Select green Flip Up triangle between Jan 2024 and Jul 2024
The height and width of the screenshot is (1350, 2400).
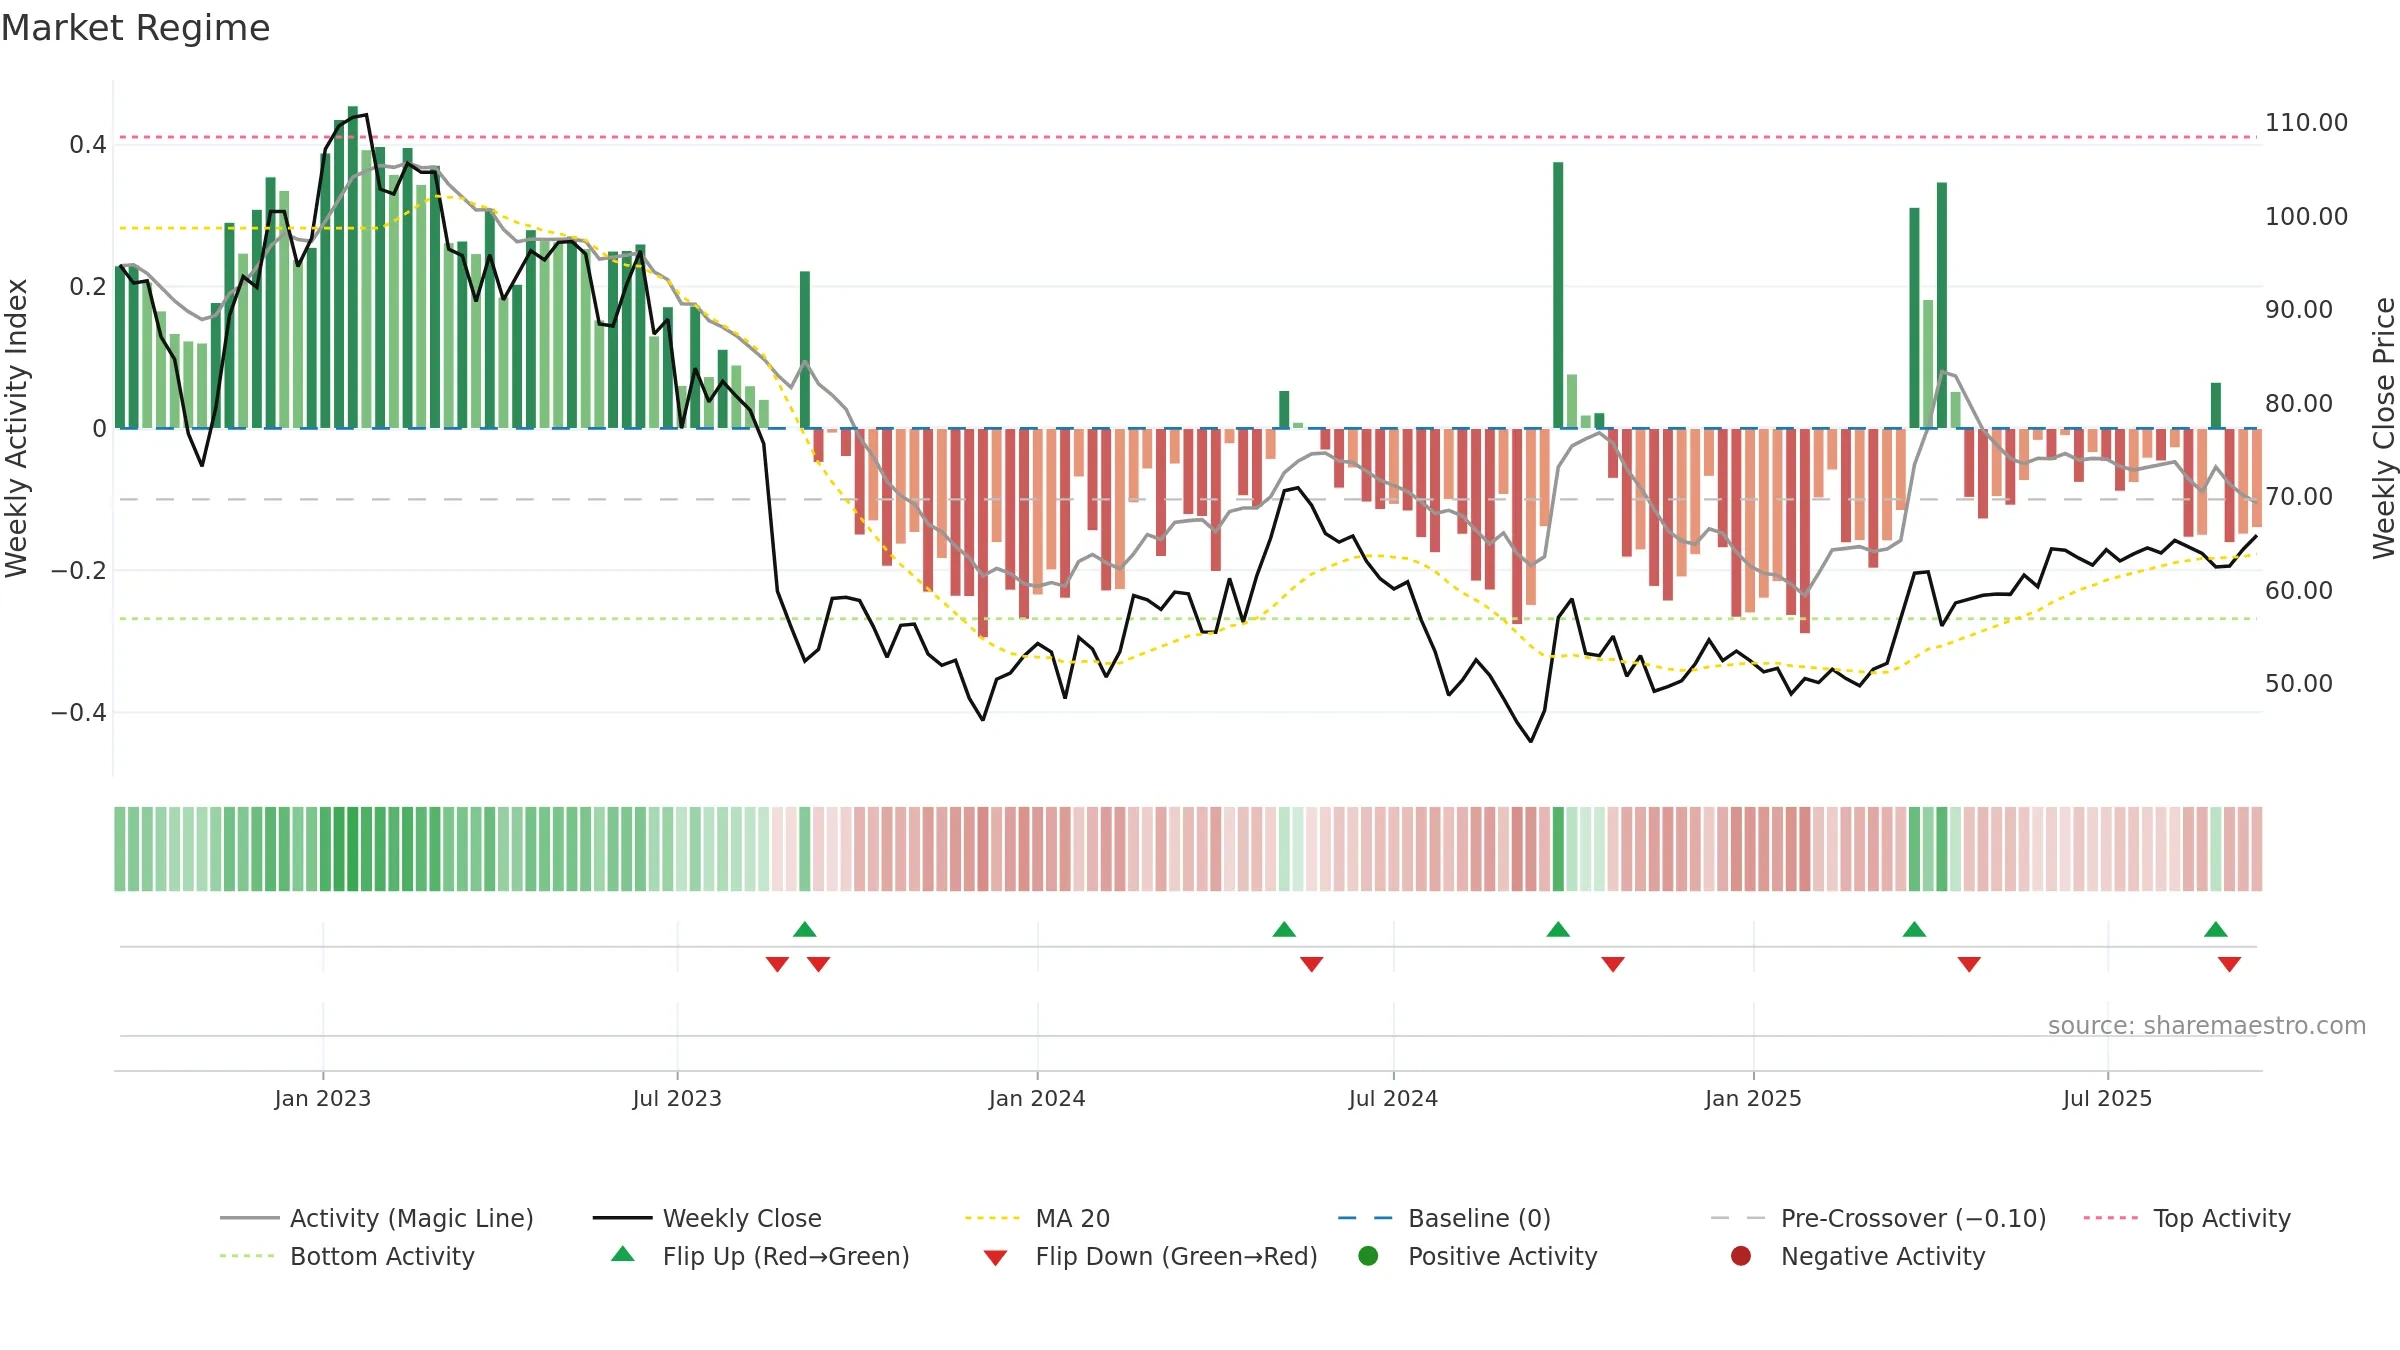click(x=1284, y=930)
